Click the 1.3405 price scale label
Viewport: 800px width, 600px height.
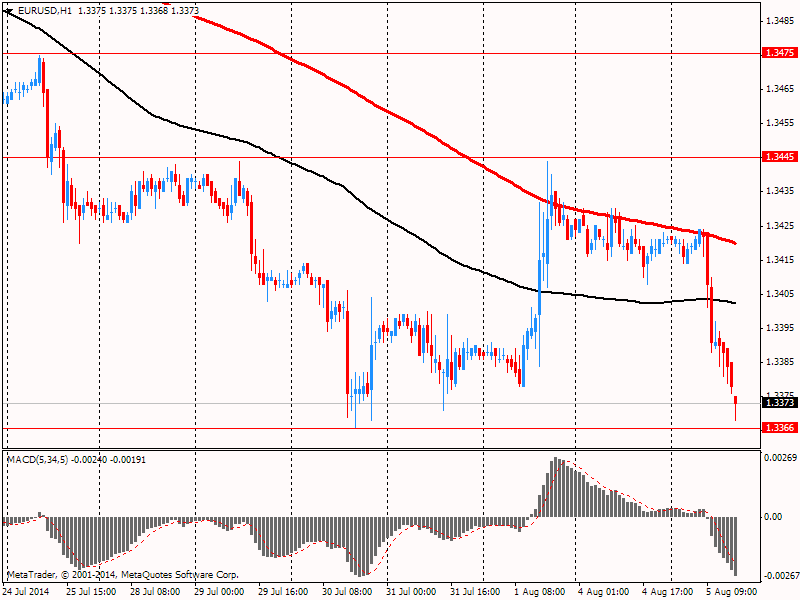click(x=781, y=294)
